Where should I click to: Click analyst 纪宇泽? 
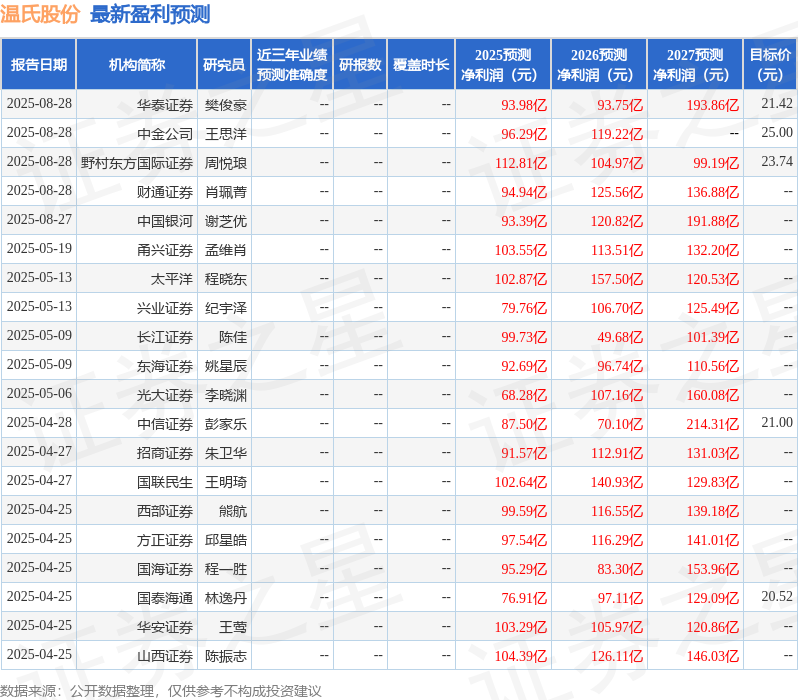(x=225, y=309)
